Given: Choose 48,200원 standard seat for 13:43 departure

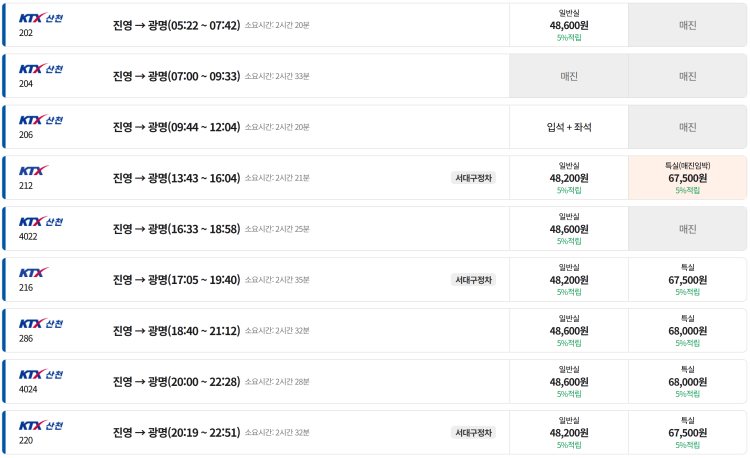Looking at the screenshot, I should (x=569, y=178).
